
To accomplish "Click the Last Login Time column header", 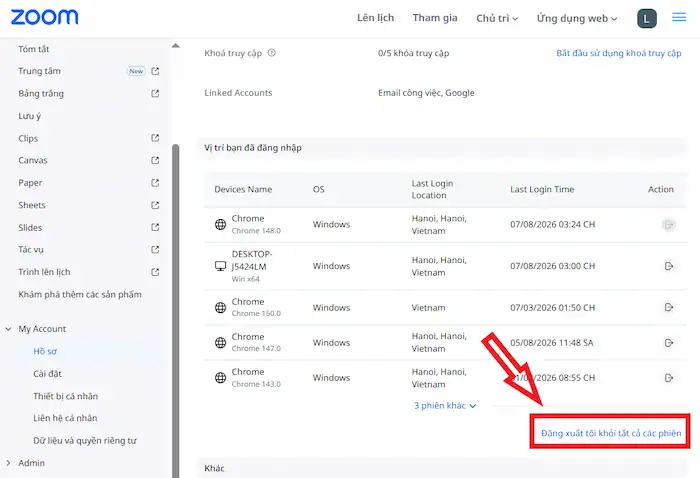I will point(542,189).
